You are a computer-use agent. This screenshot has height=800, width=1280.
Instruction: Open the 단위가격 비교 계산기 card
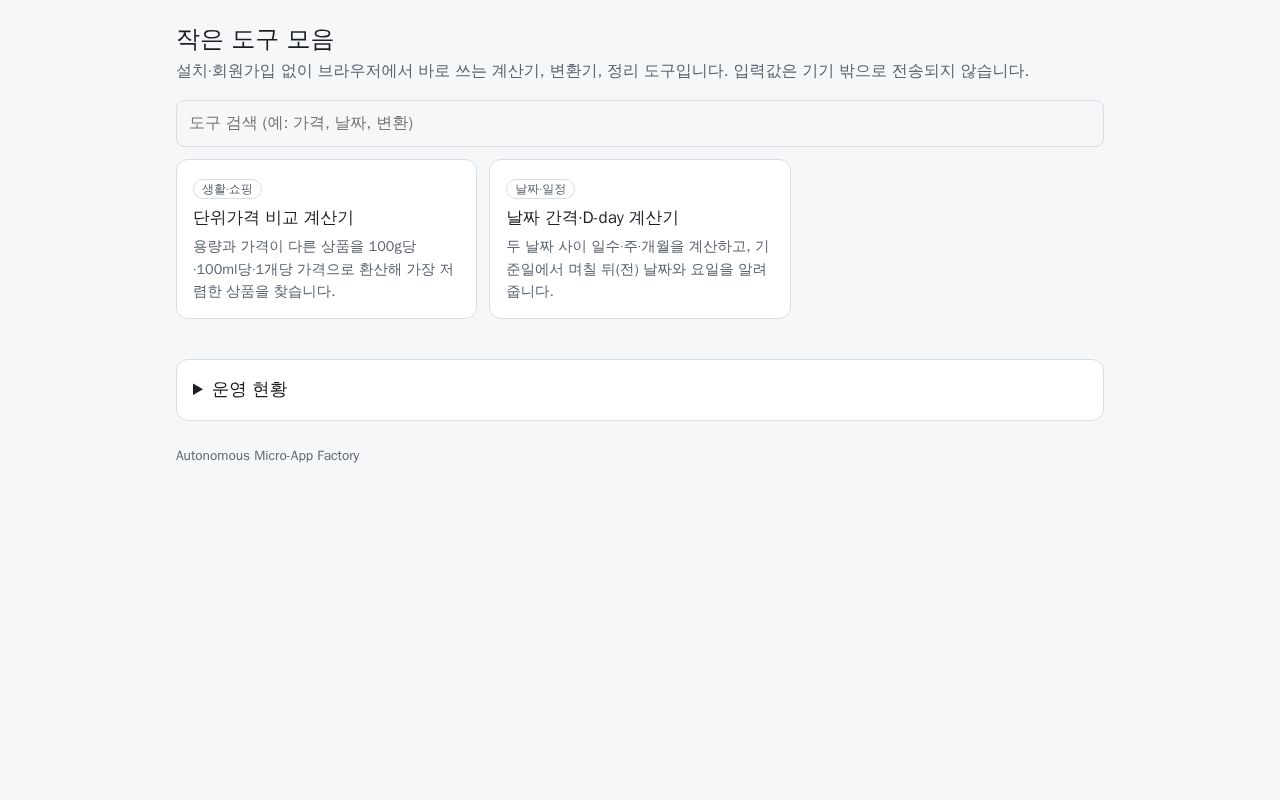326,239
